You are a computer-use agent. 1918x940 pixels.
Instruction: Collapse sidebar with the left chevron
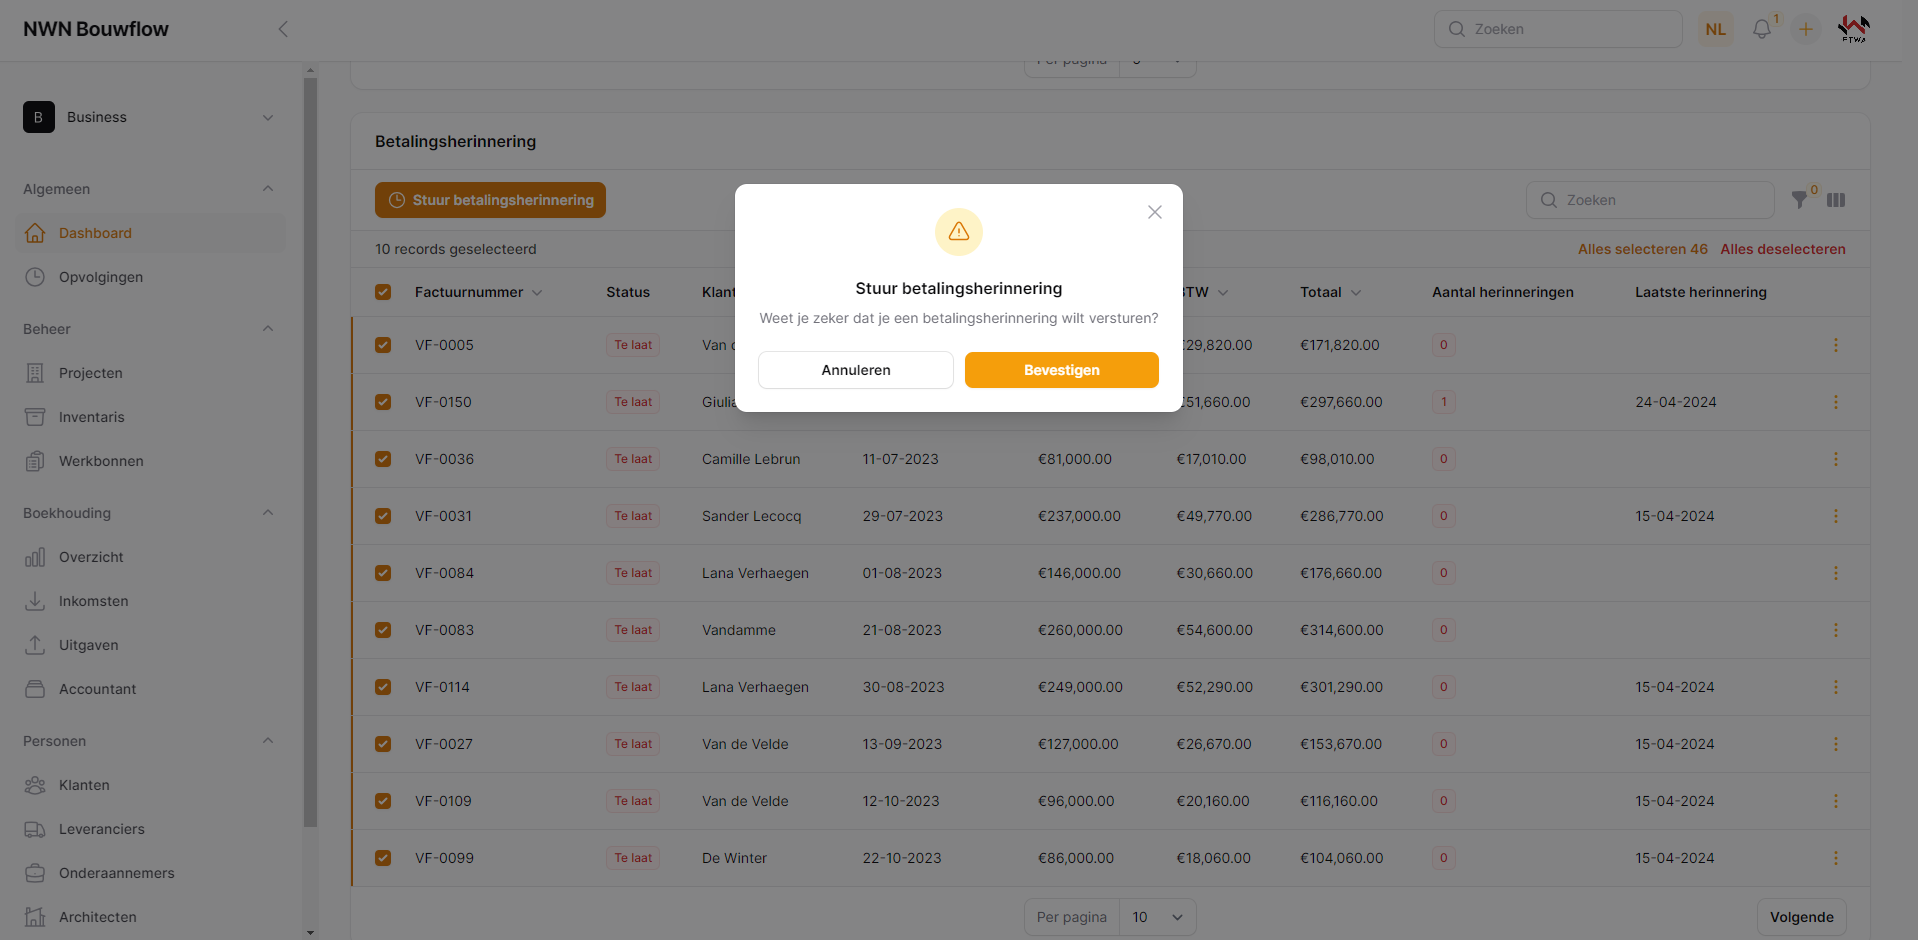point(283,29)
